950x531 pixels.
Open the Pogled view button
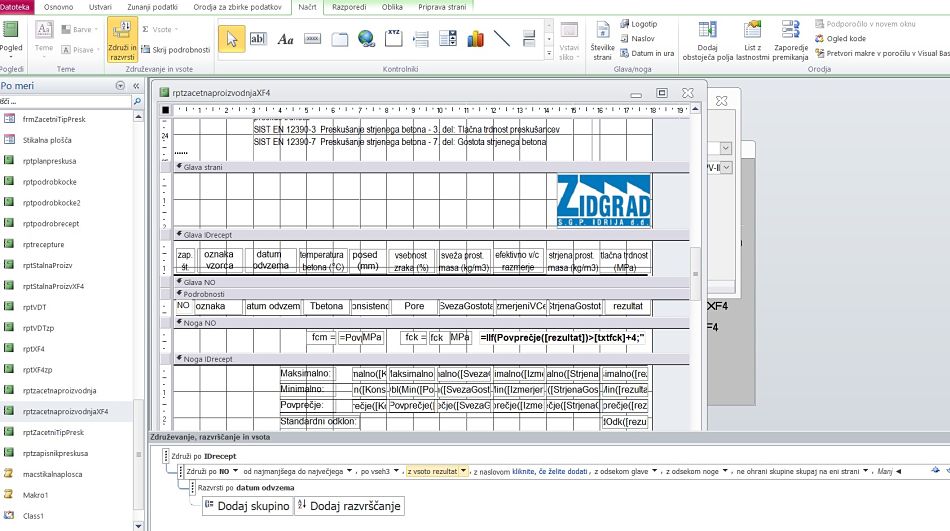(11, 39)
